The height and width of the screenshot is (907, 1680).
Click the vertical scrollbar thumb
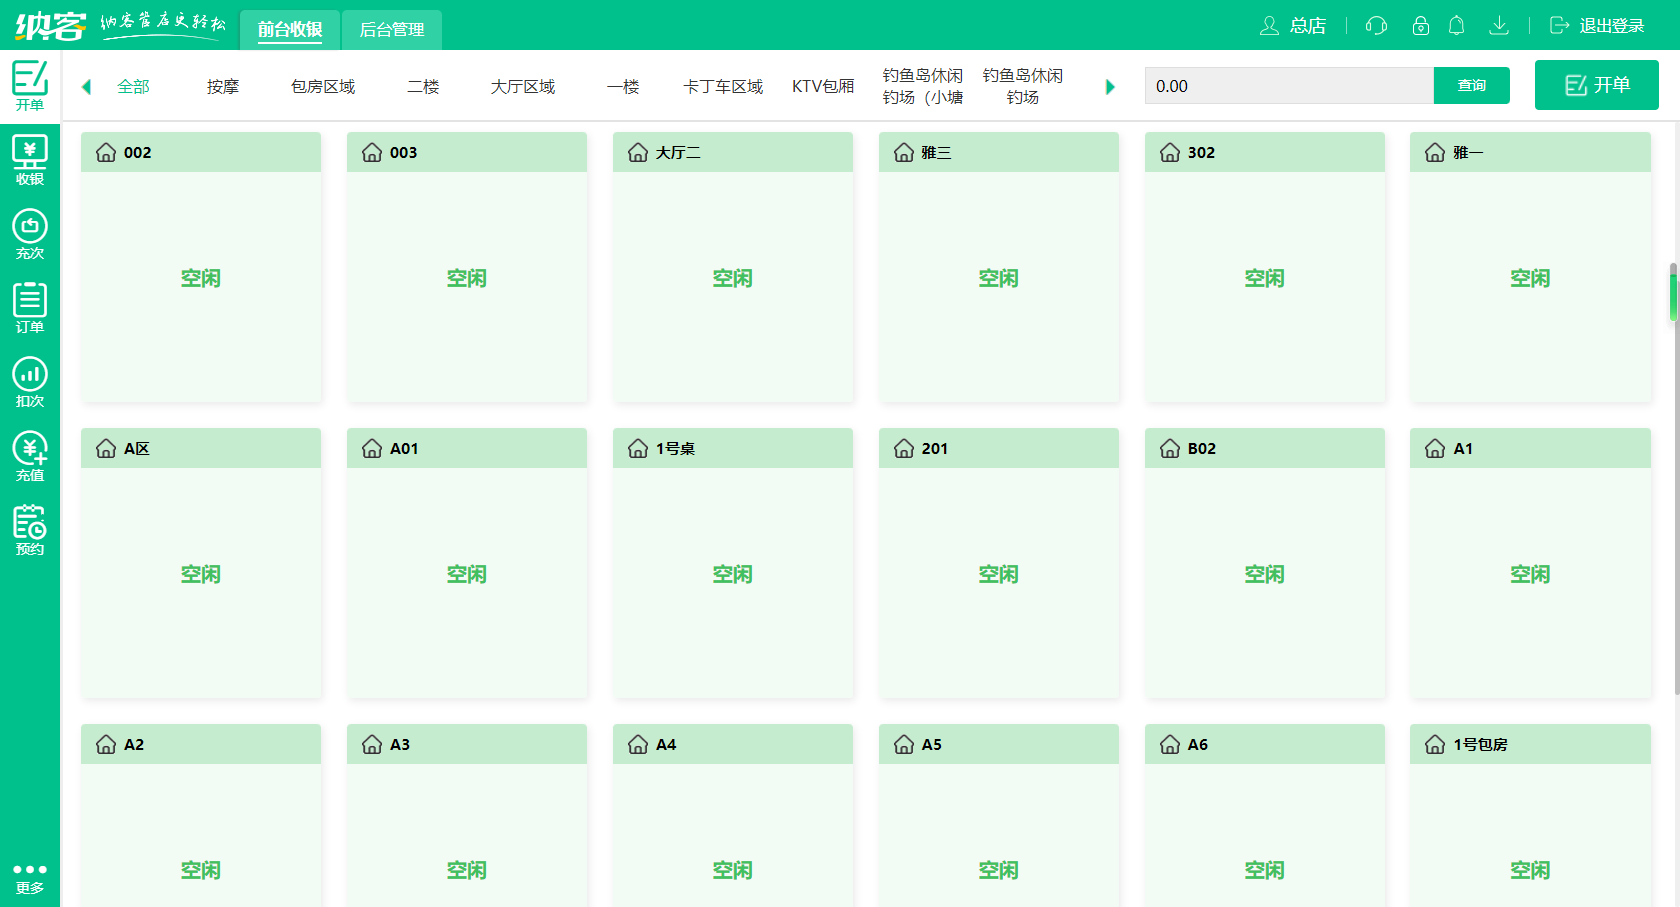[x=1673, y=293]
